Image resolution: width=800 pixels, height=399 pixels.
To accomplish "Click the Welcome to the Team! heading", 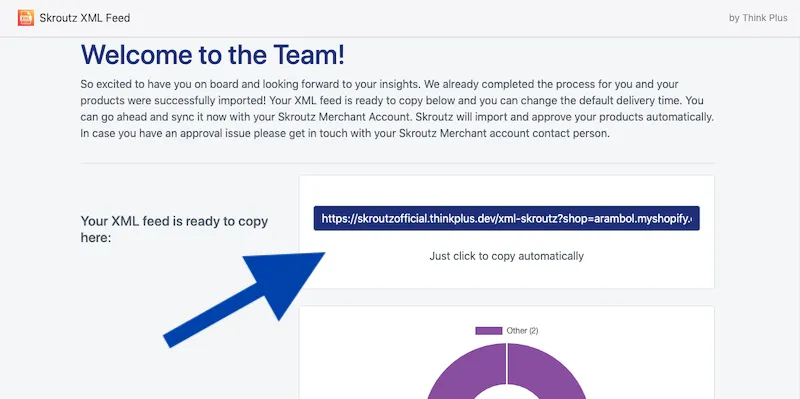I will (213, 55).
